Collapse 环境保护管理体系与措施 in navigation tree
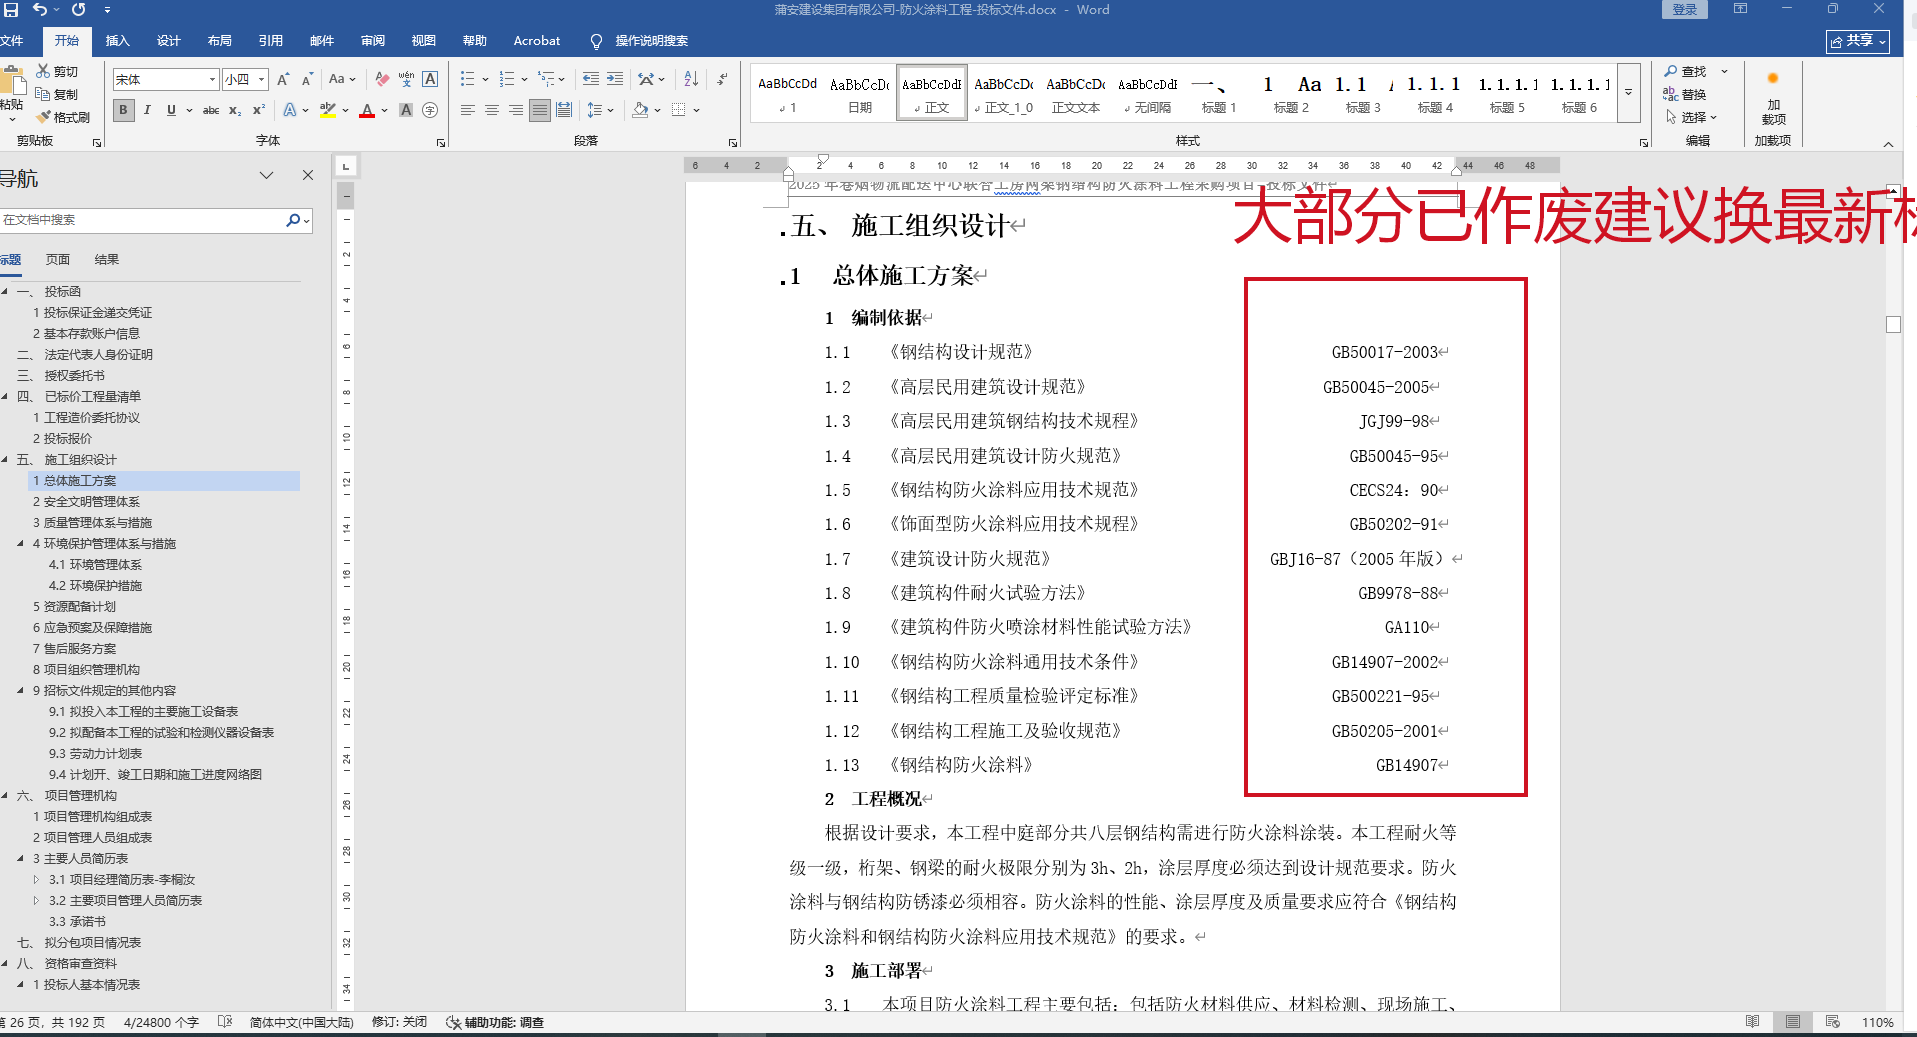 click(x=21, y=544)
